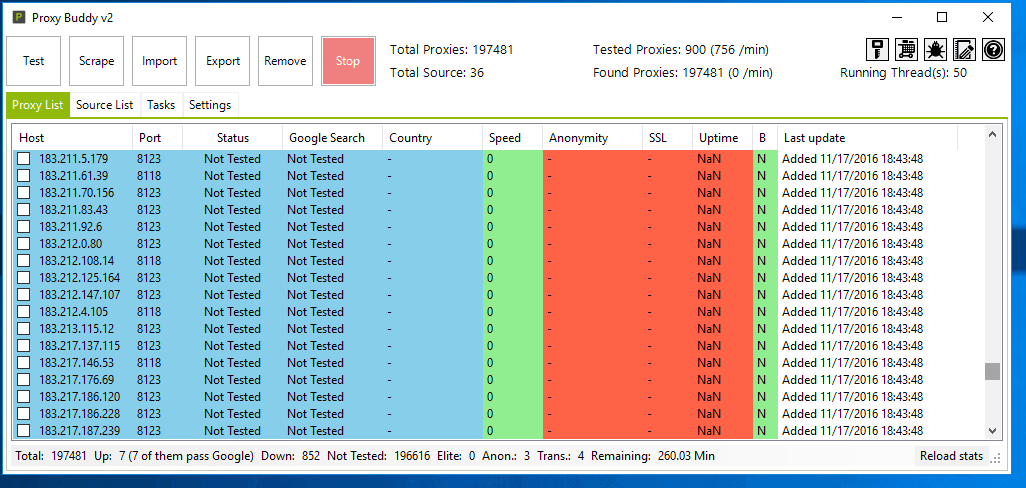The image size is (1026, 488).
Task: Open the Source List tab
Action: pos(105,105)
